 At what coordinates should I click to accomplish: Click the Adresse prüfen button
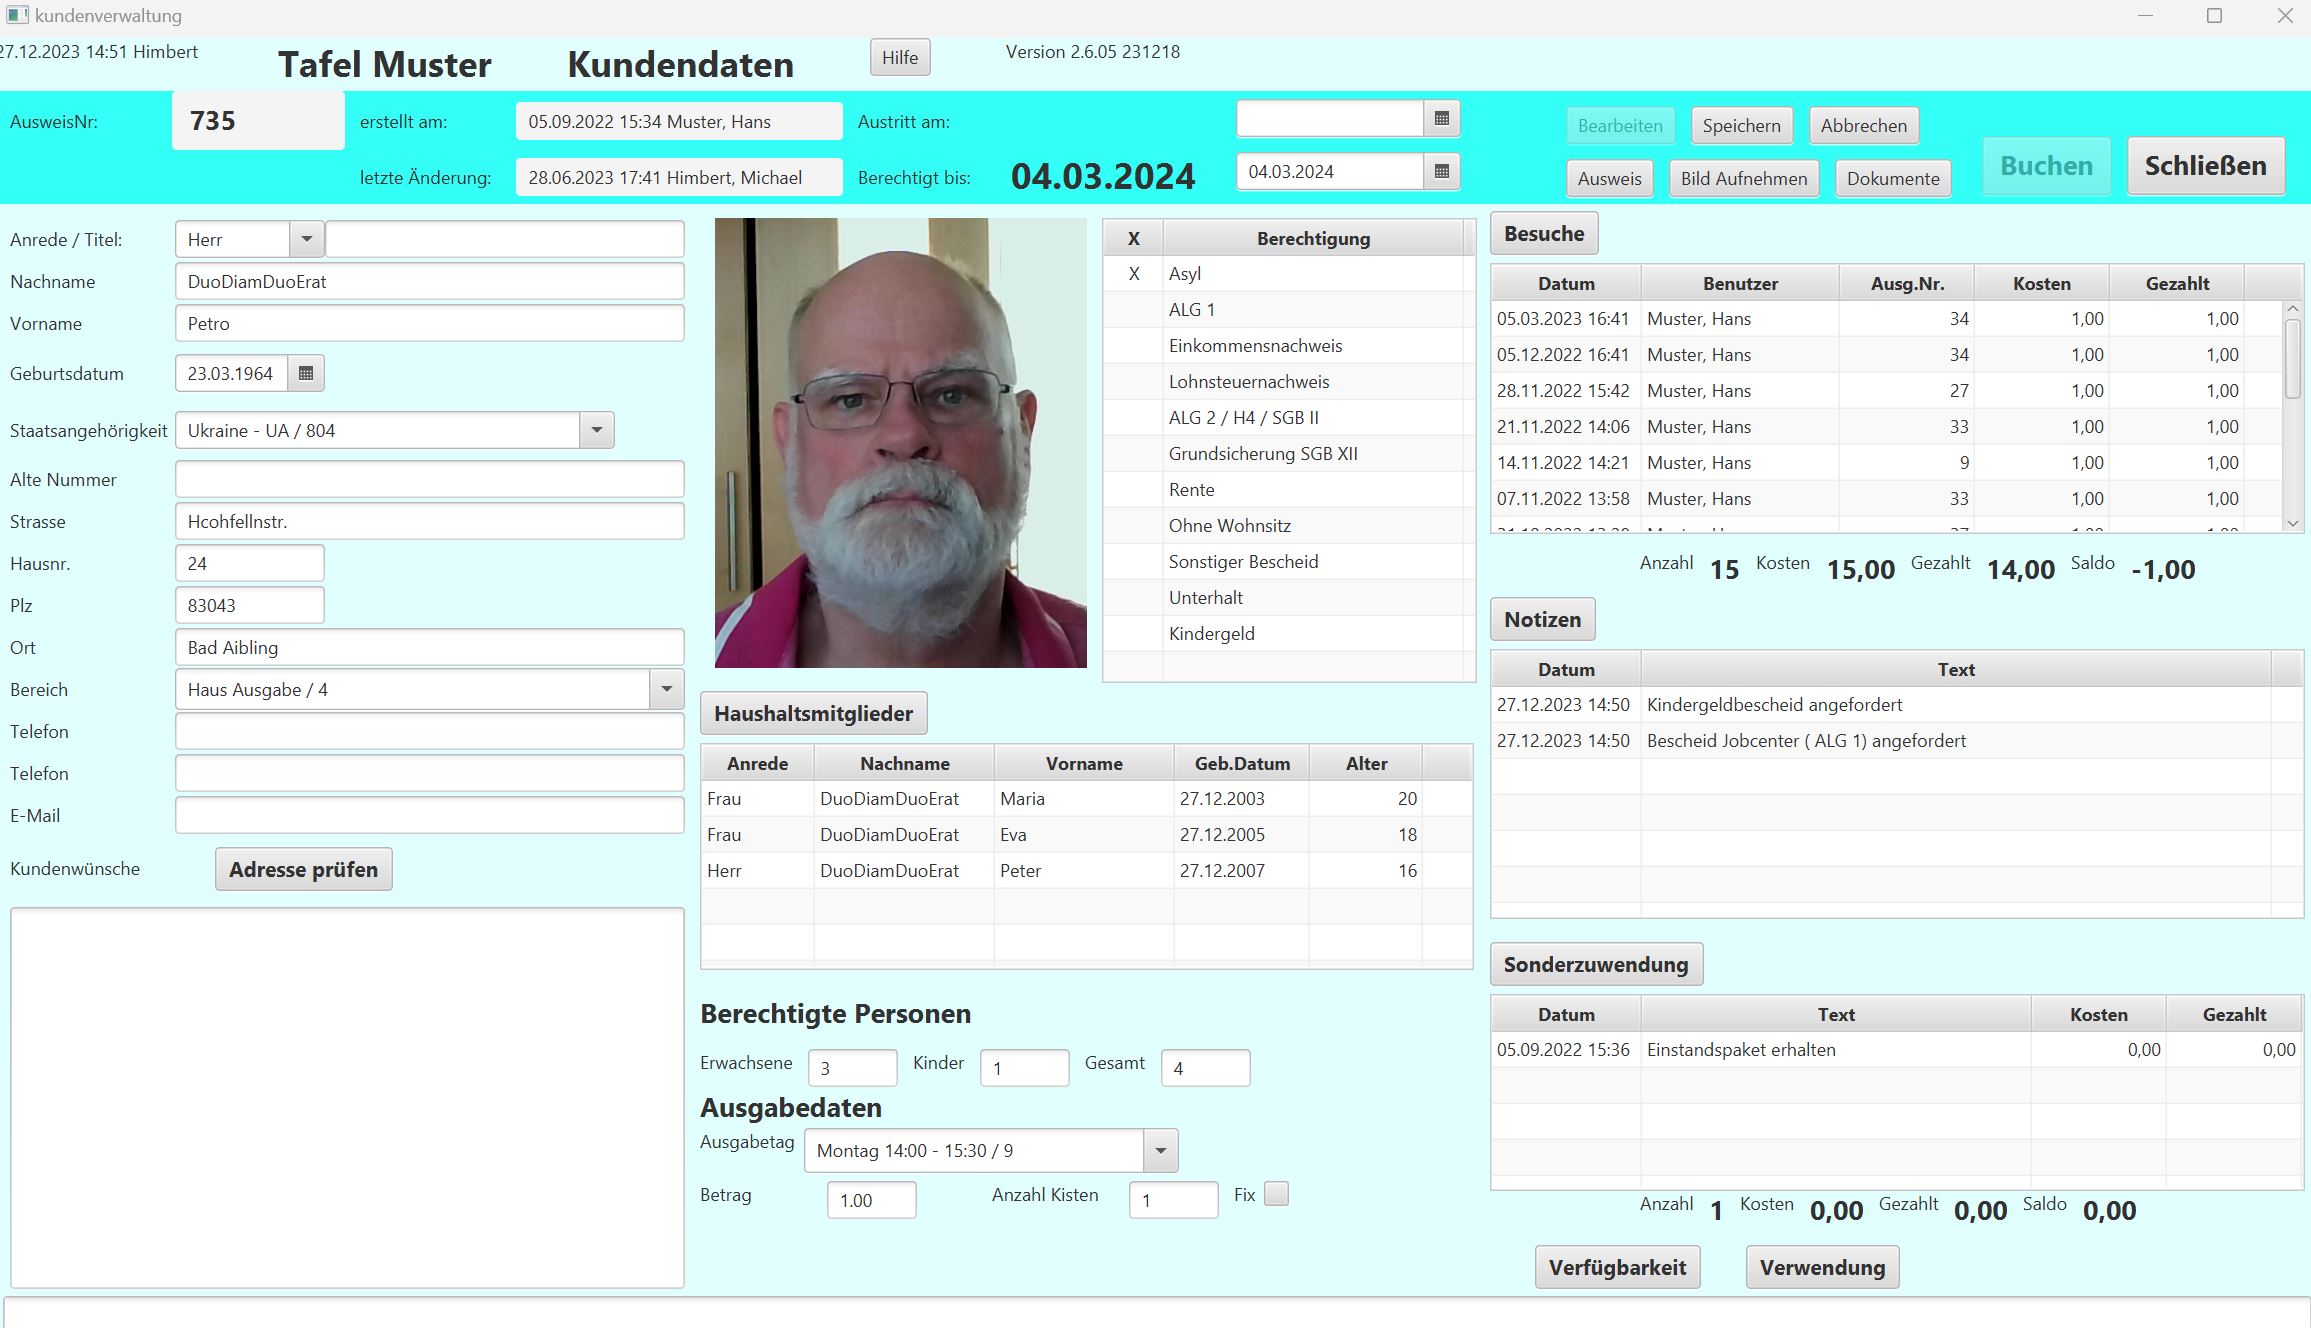(x=303, y=870)
